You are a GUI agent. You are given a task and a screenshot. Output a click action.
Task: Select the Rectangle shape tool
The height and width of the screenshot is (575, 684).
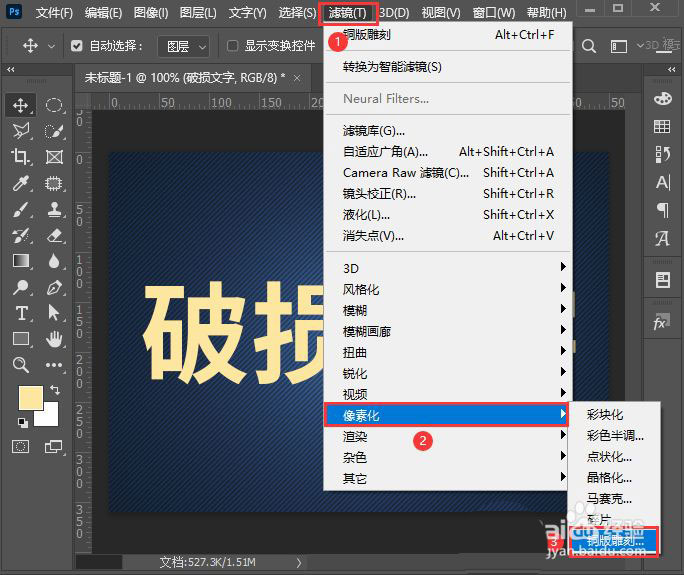point(21,339)
